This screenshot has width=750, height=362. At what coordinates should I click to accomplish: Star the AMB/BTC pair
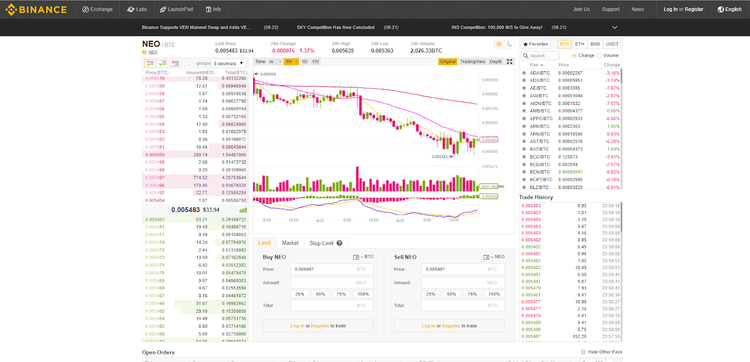coord(524,111)
